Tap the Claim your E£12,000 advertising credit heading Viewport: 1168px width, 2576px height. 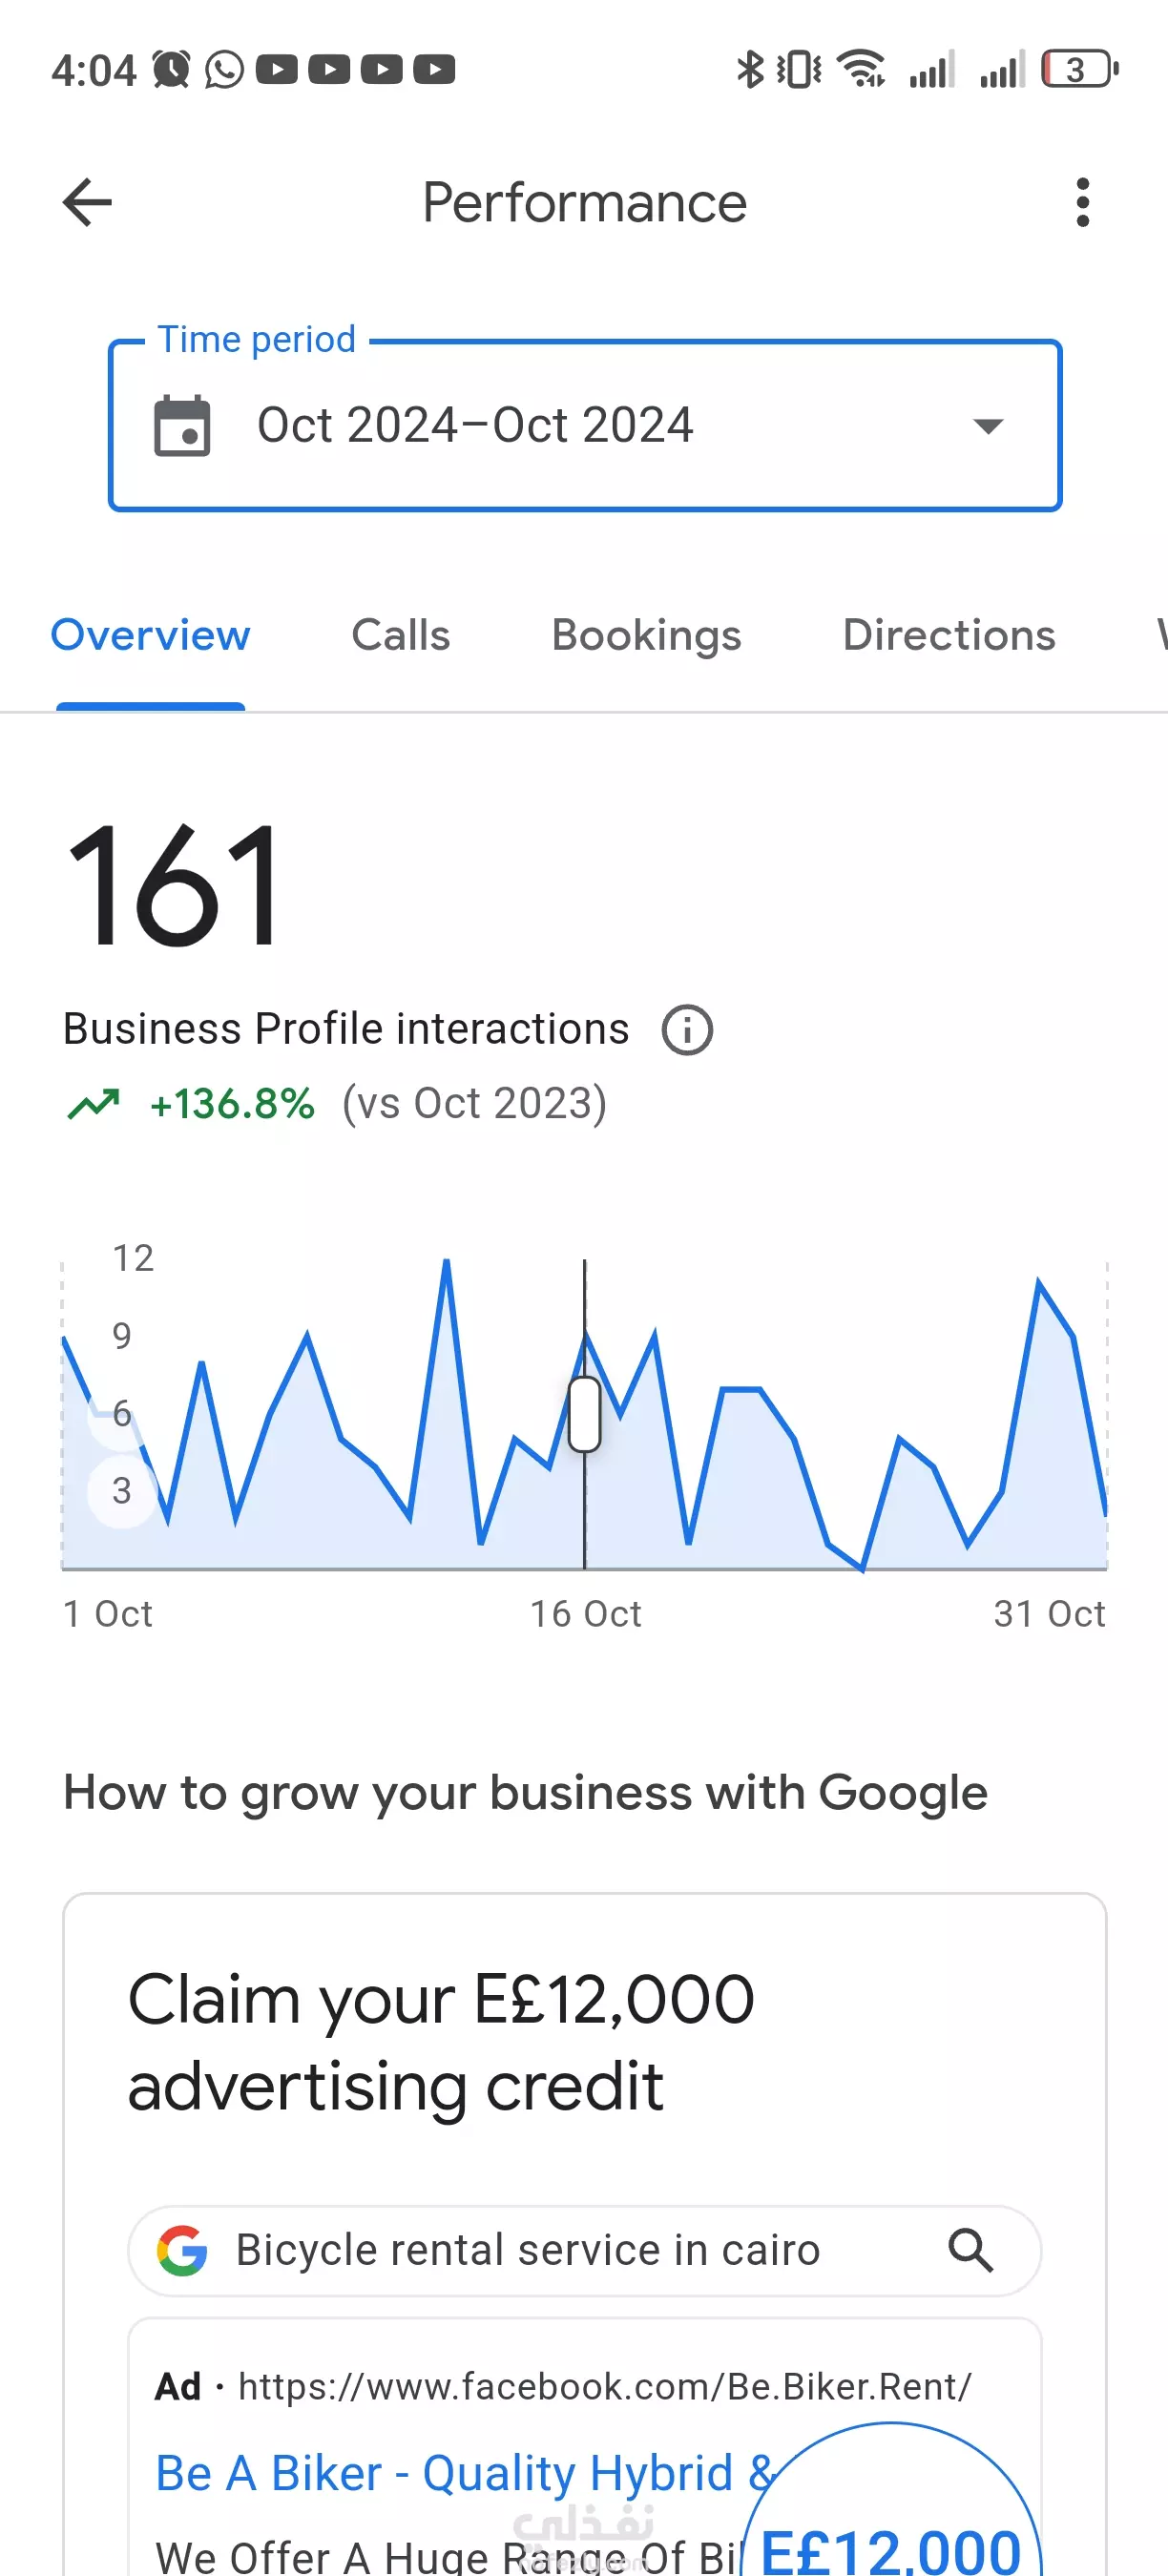[x=440, y=2042]
